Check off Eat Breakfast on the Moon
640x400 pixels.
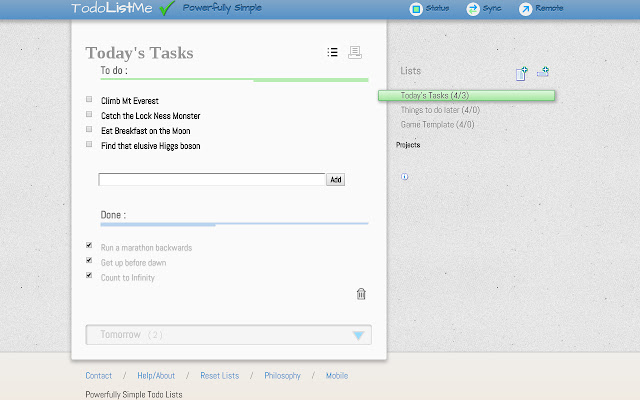point(89,129)
